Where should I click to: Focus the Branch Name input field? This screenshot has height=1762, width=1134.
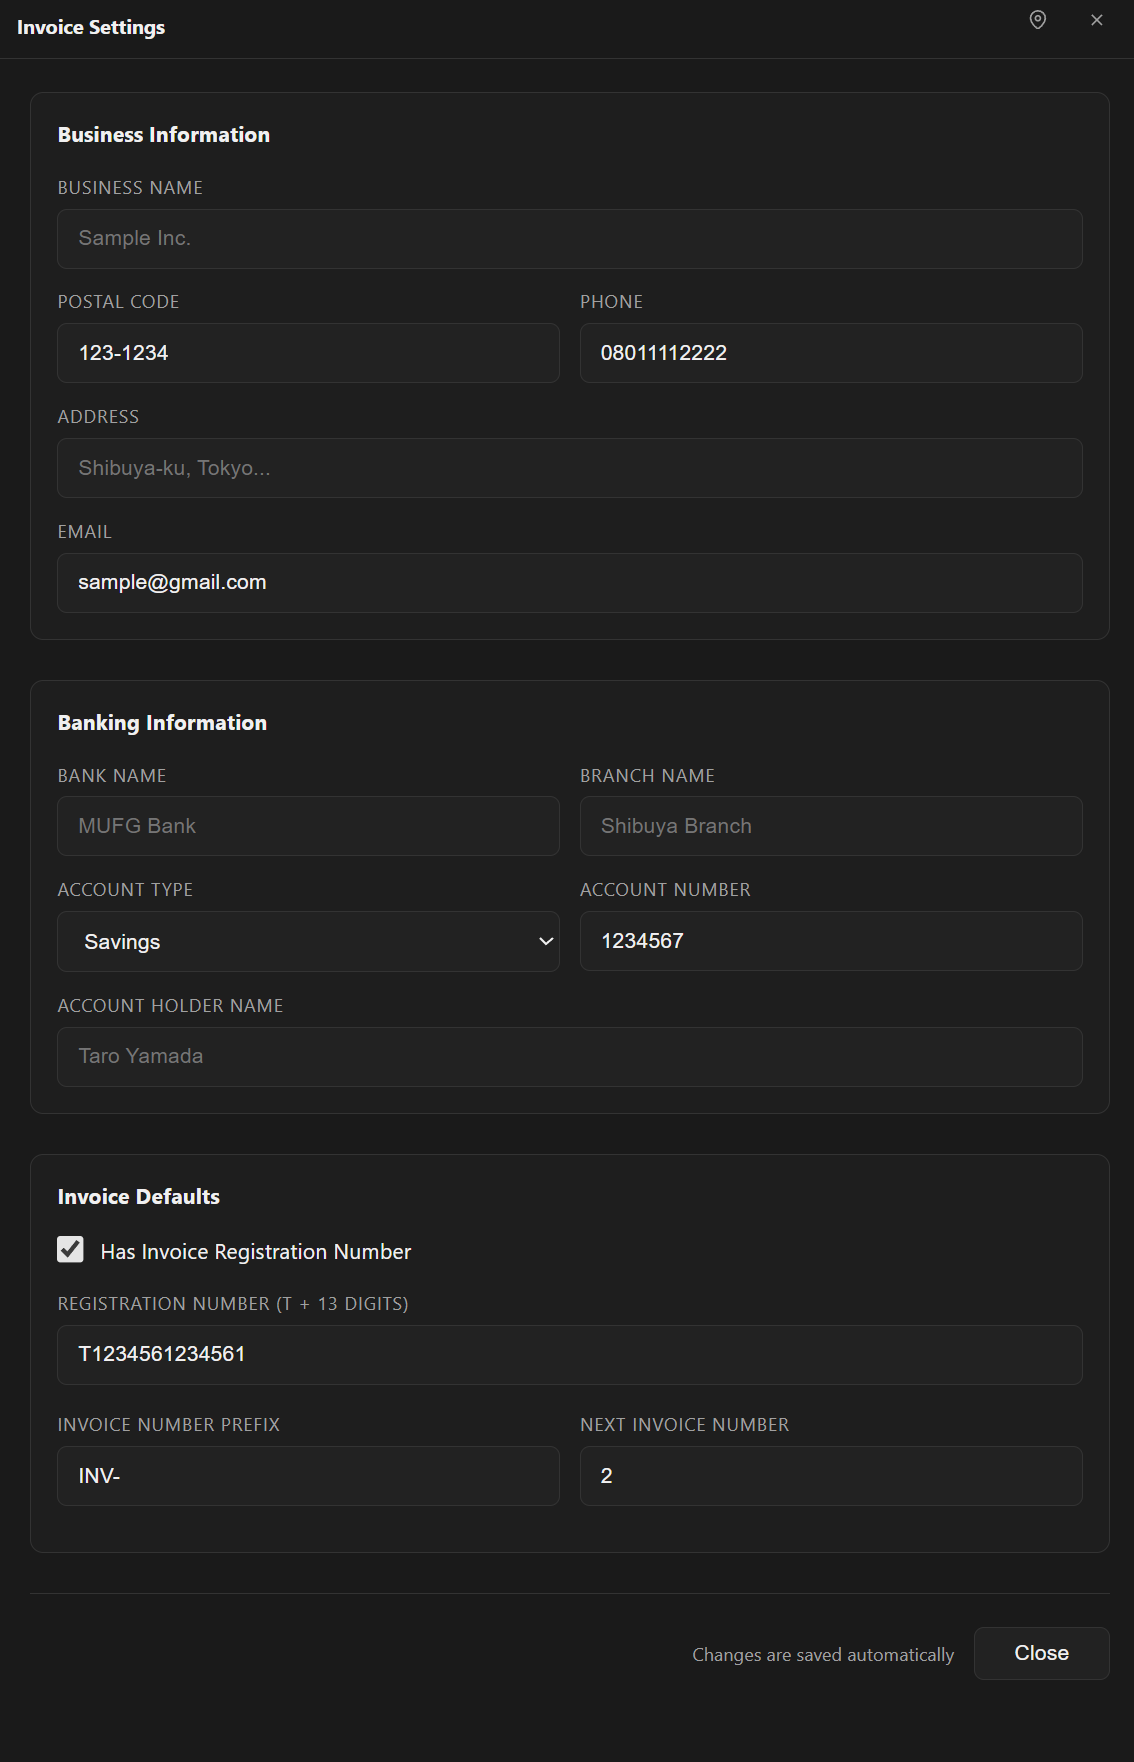coord(831,826)
